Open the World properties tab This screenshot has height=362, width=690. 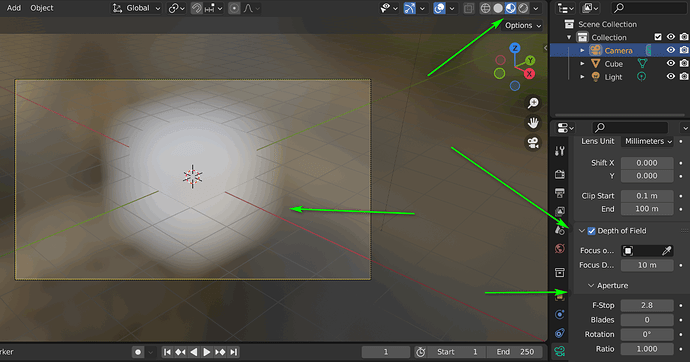point(560,249)
